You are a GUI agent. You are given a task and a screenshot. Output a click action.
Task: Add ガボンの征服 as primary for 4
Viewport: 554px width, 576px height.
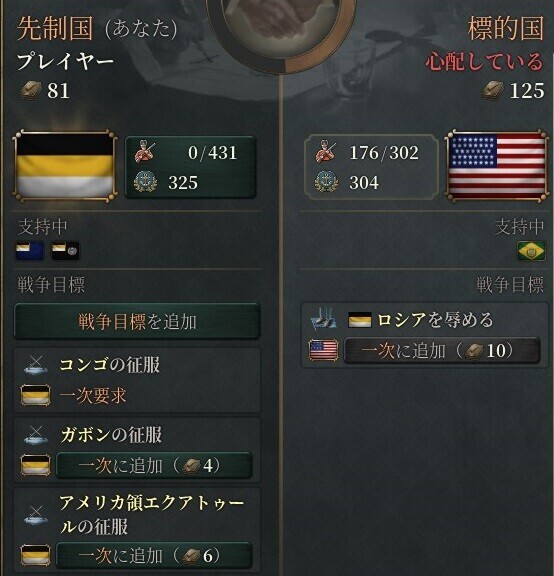tap(154, 465)
